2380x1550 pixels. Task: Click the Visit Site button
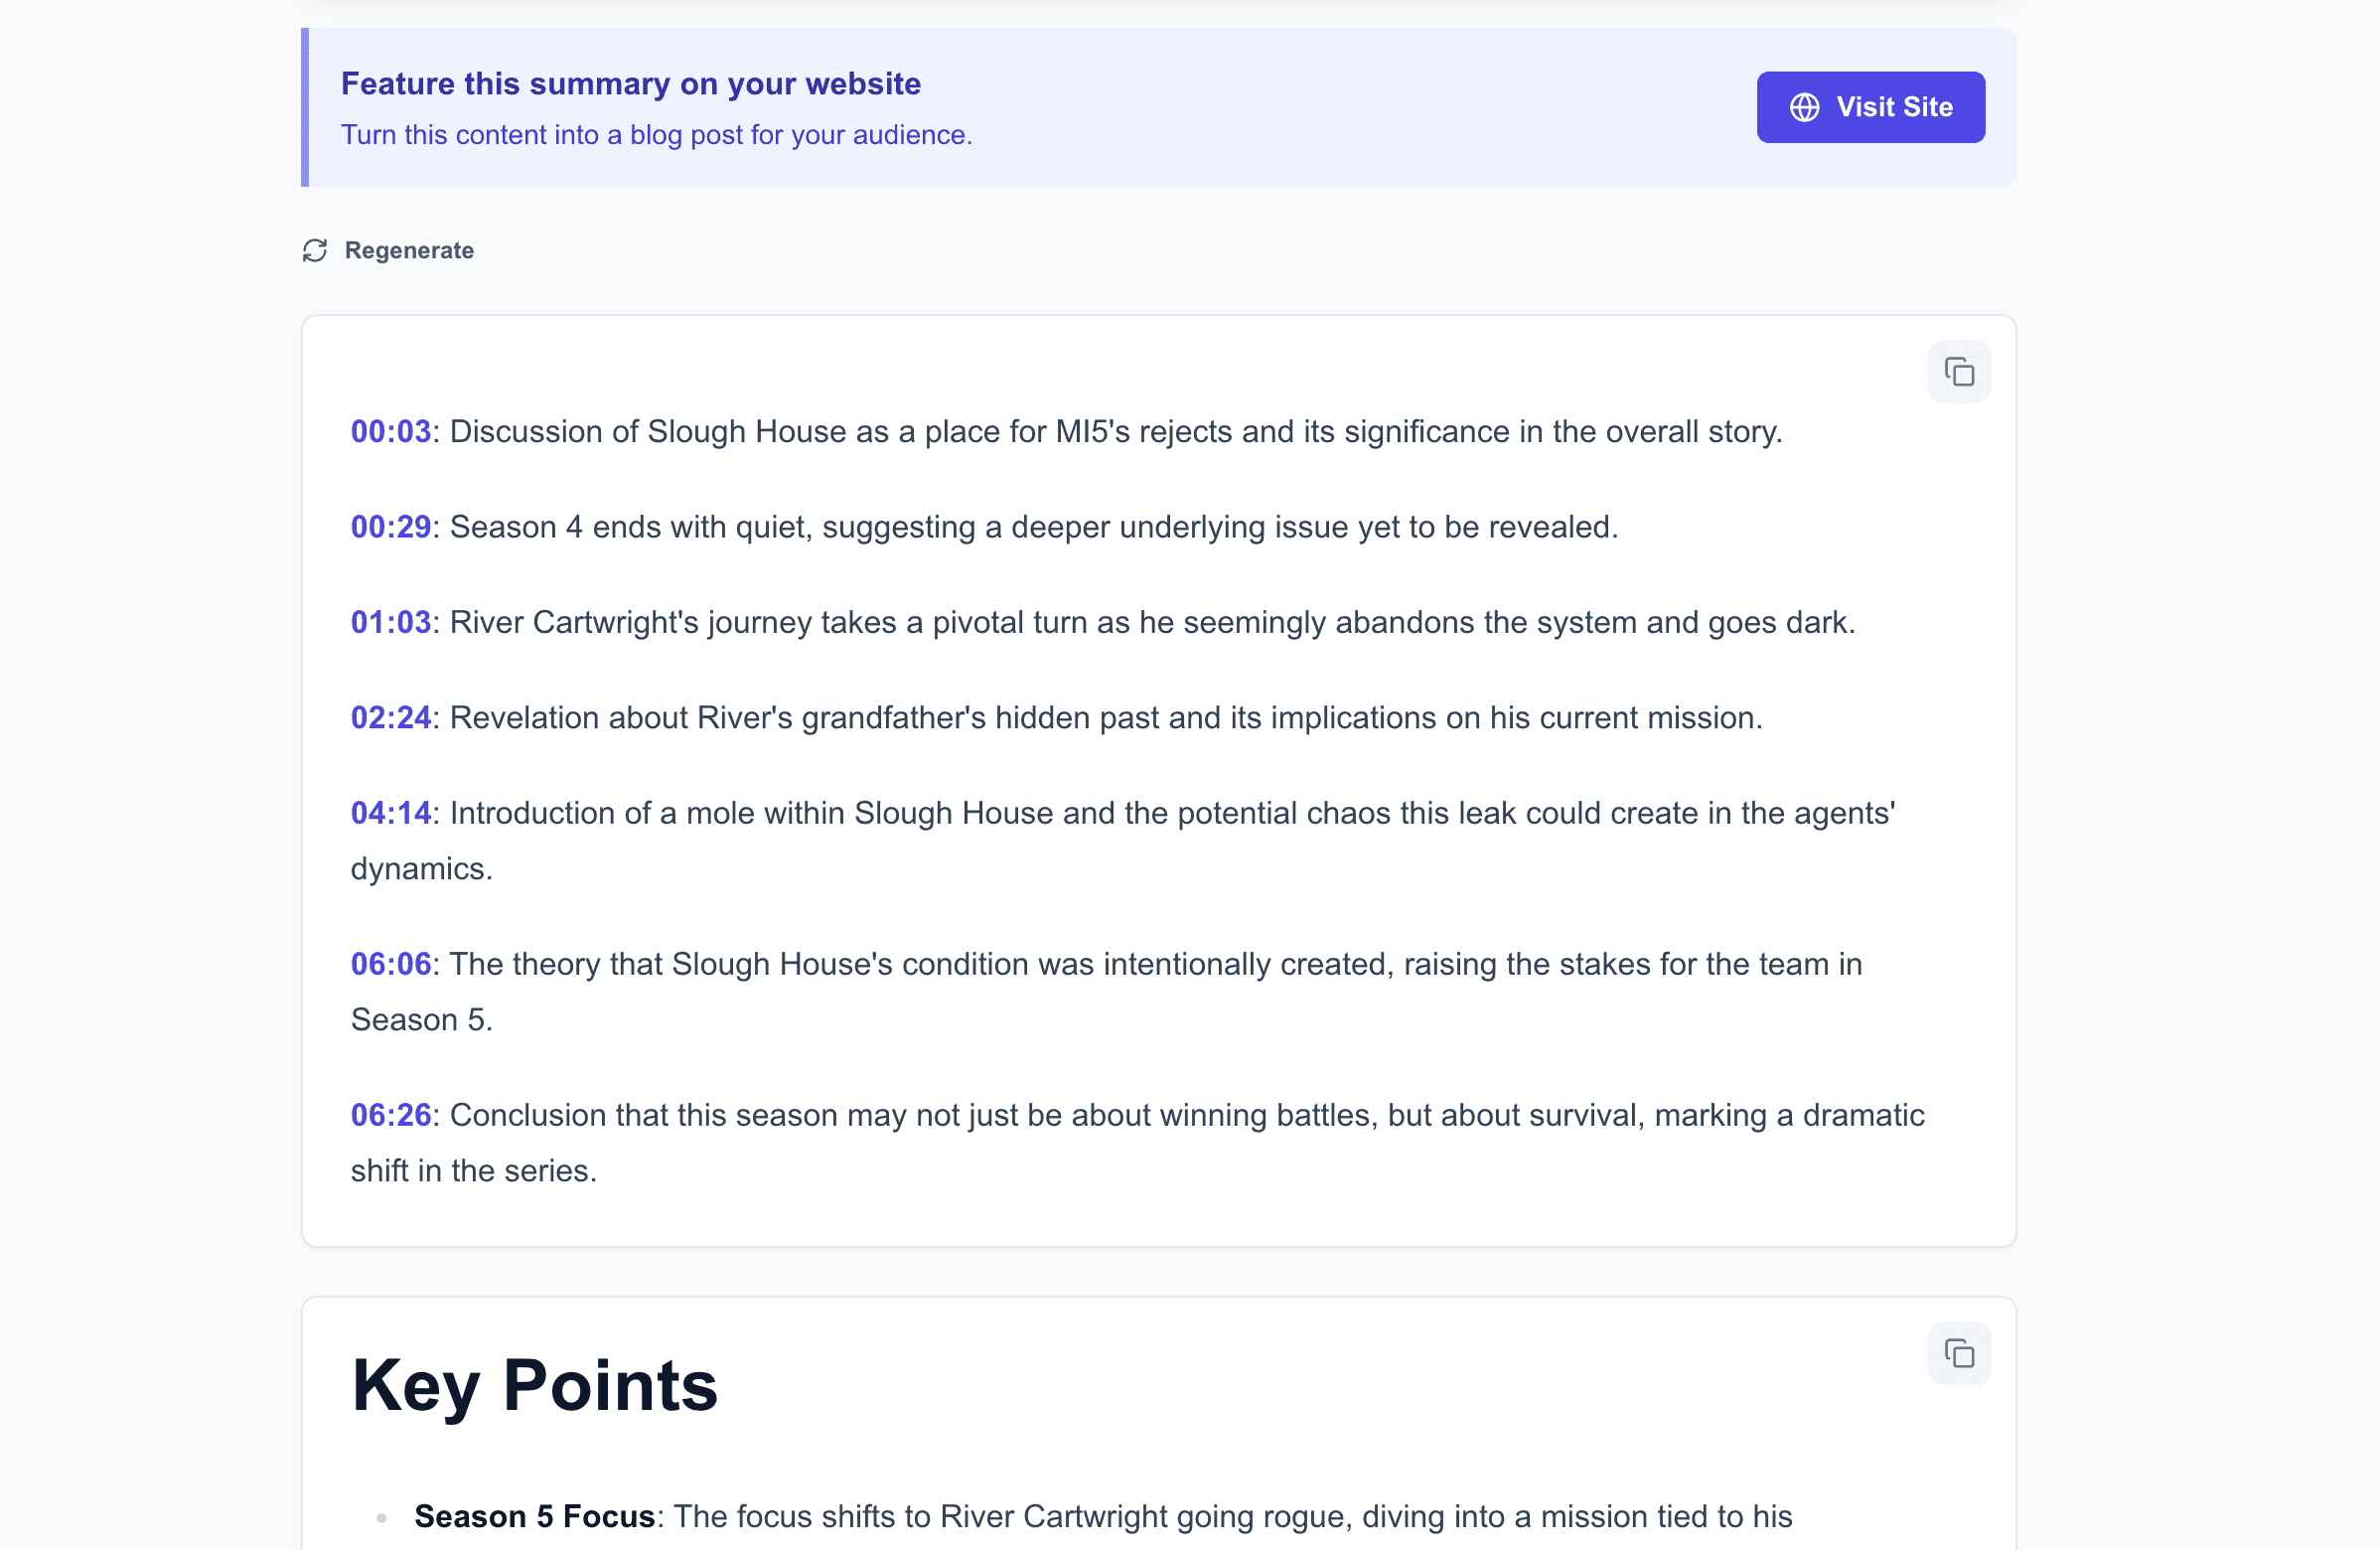coord(1870,107)
